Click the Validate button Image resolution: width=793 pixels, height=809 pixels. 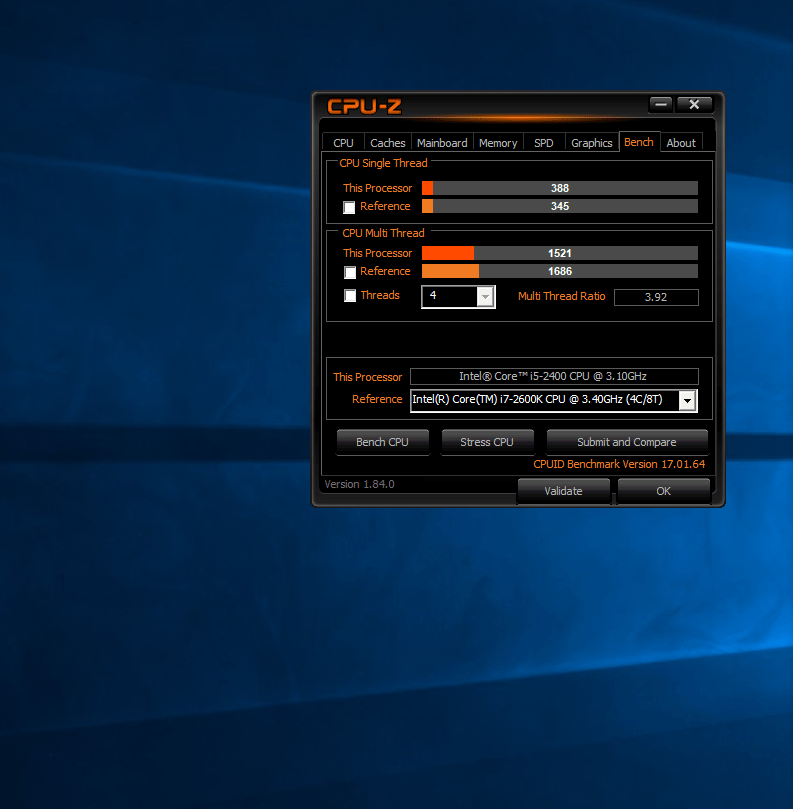point(563,491)
